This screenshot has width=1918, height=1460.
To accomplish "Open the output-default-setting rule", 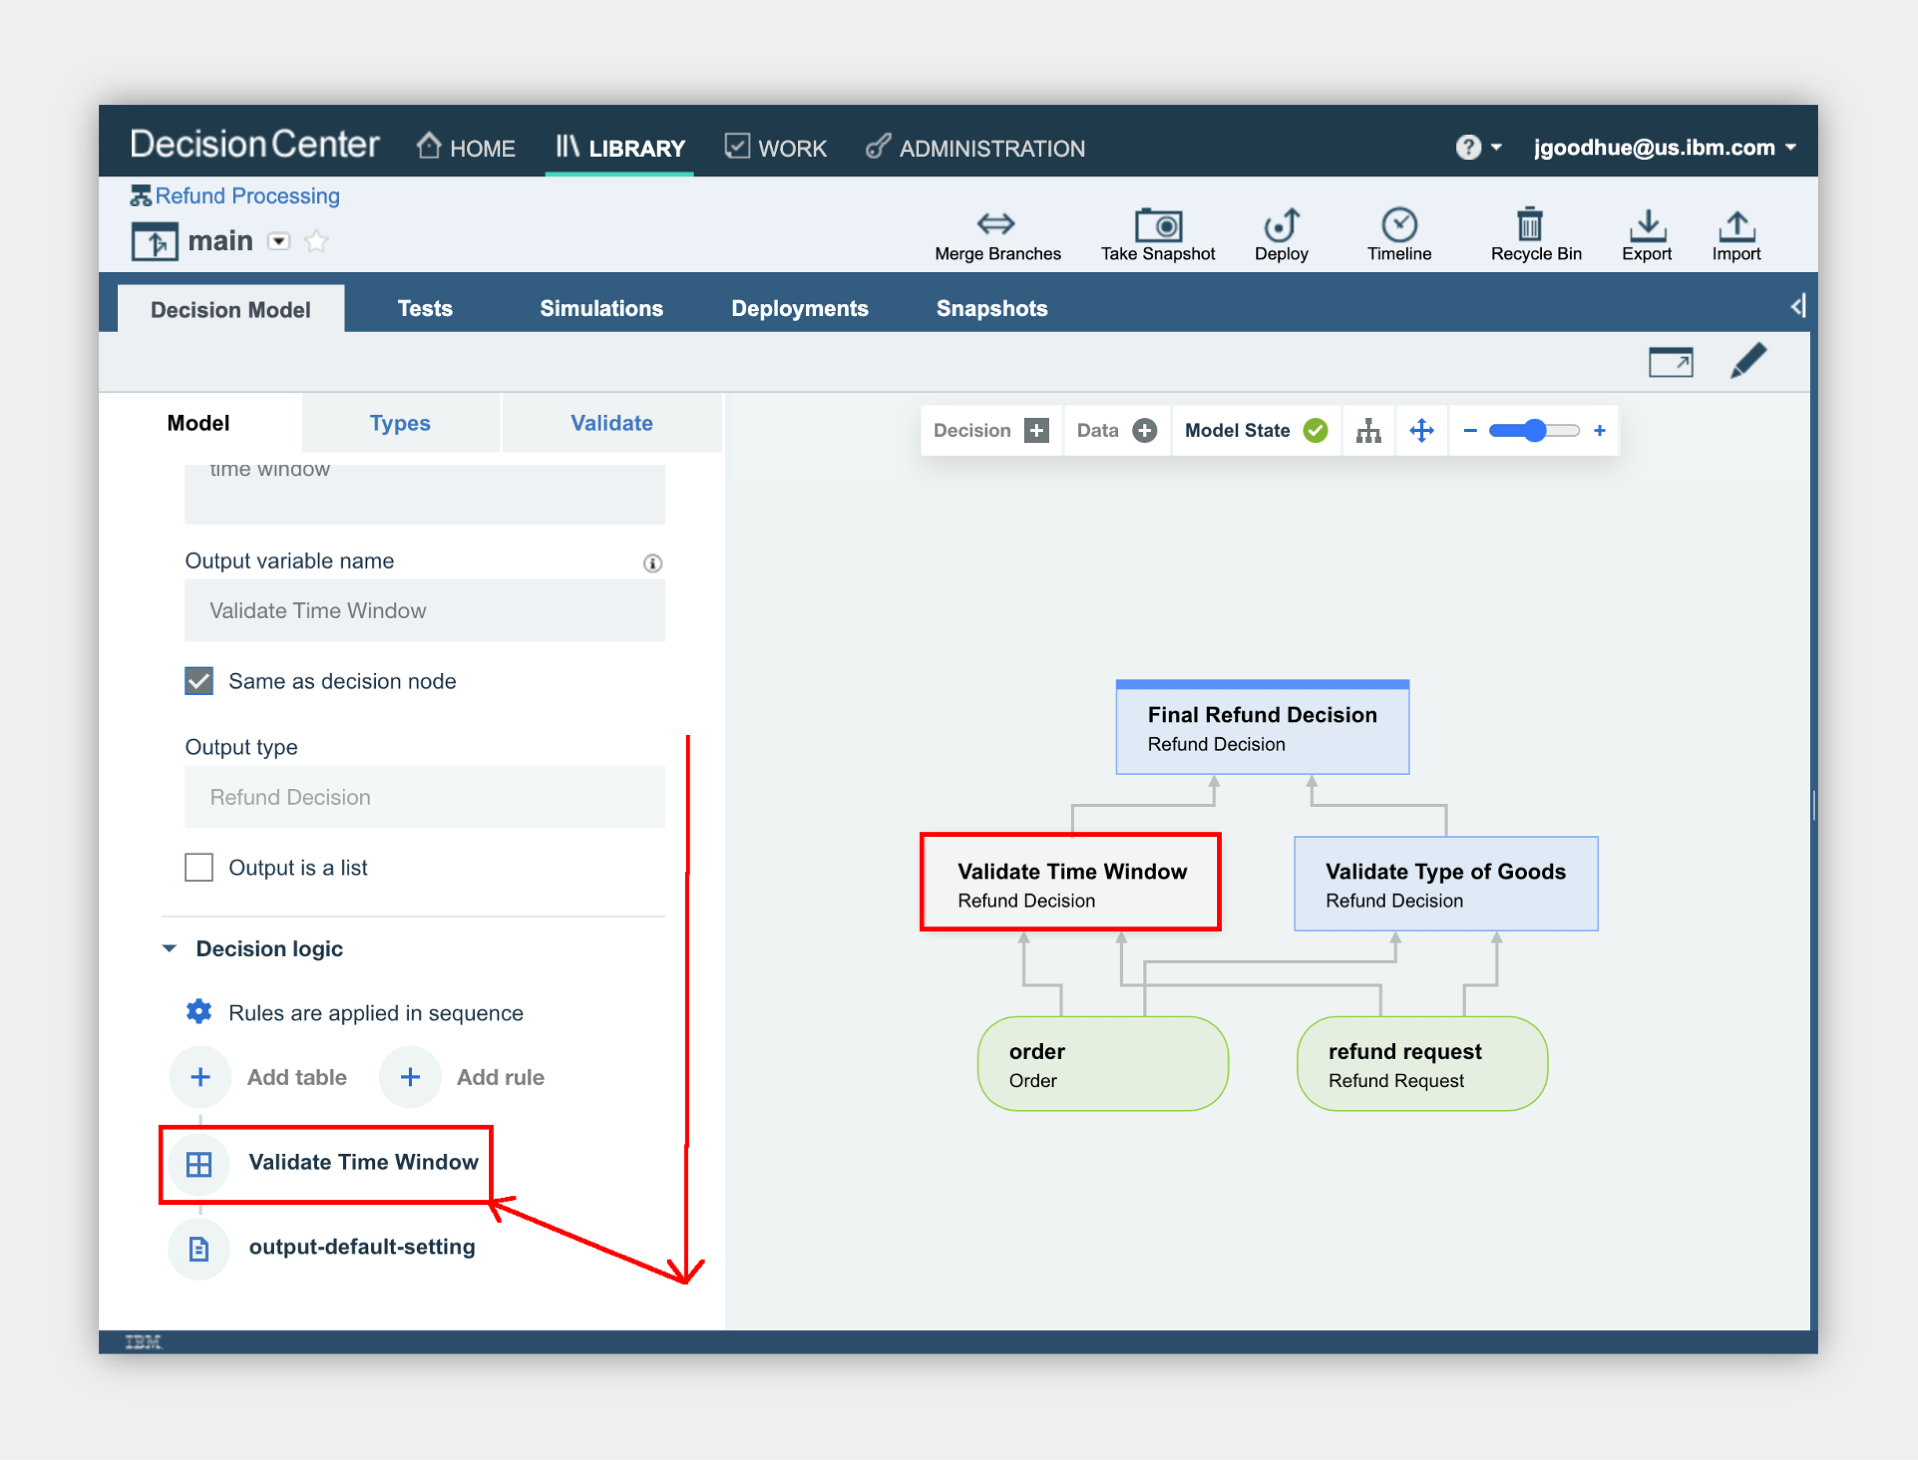I will (x=362, y=1247).
